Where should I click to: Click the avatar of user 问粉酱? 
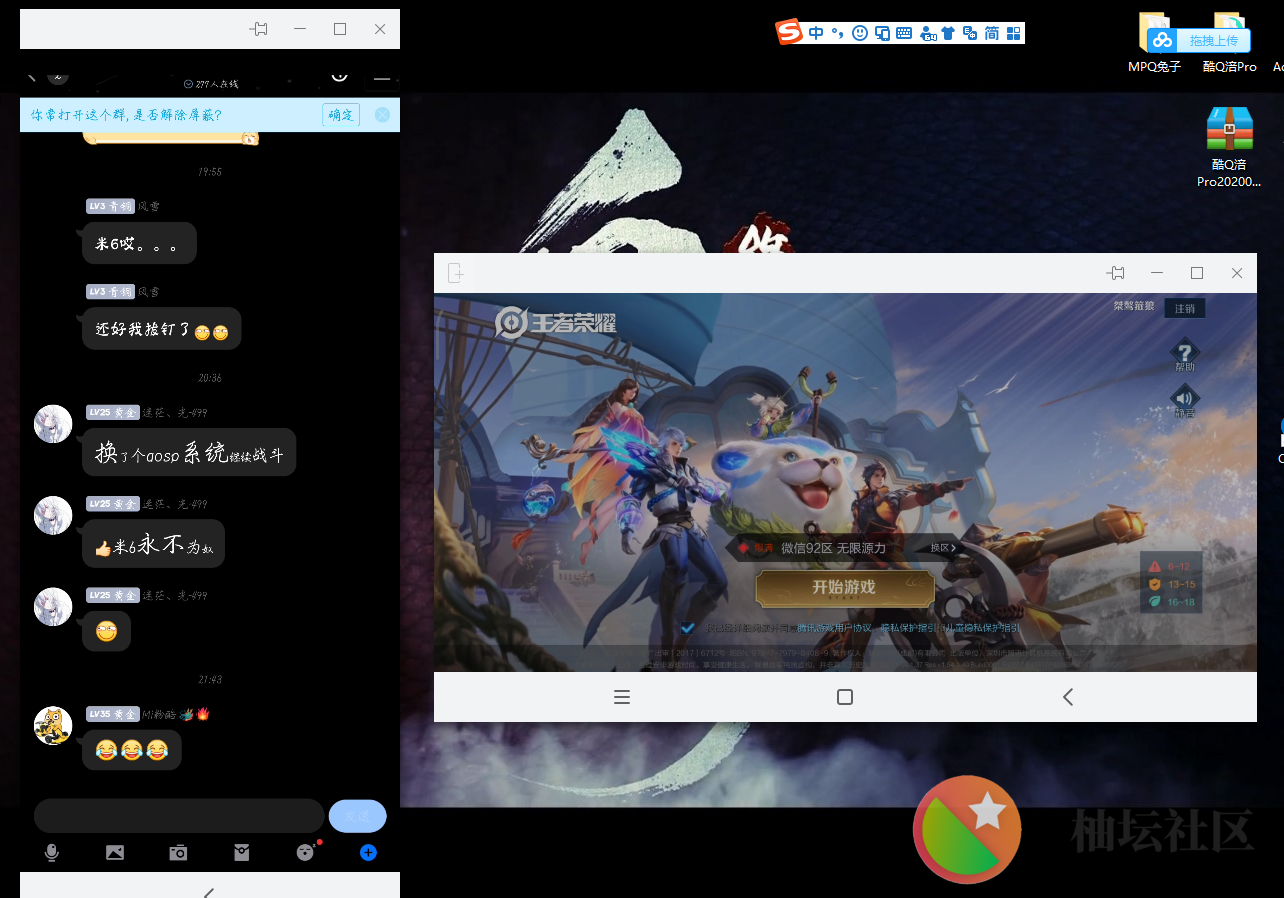pyautogui.click(x=53, y=725)
